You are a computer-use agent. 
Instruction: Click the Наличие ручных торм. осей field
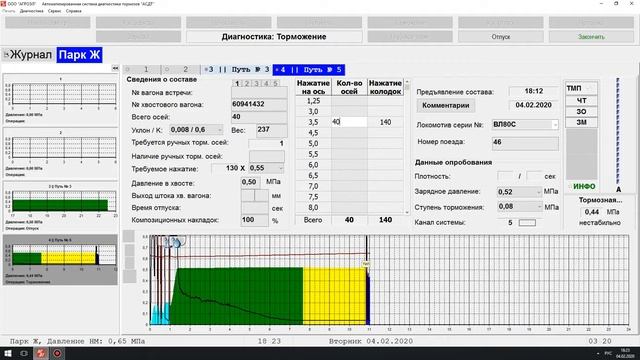coord(267,156)
